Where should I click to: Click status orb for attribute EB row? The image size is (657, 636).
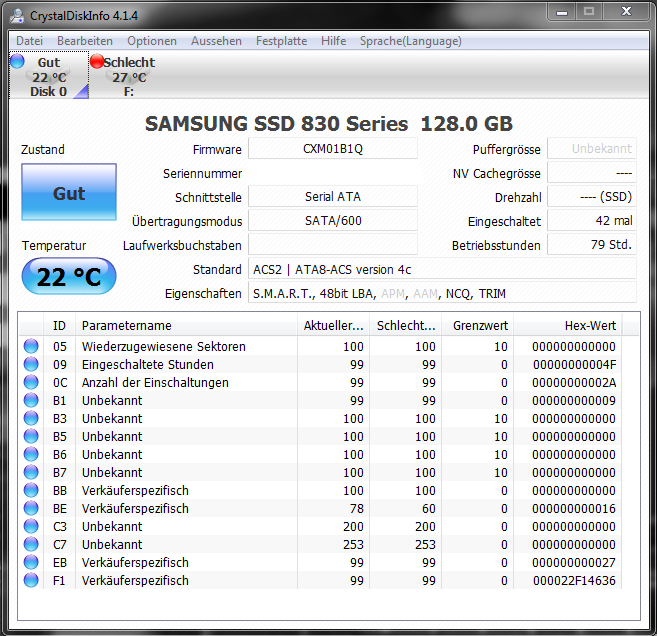coord(31,562)
